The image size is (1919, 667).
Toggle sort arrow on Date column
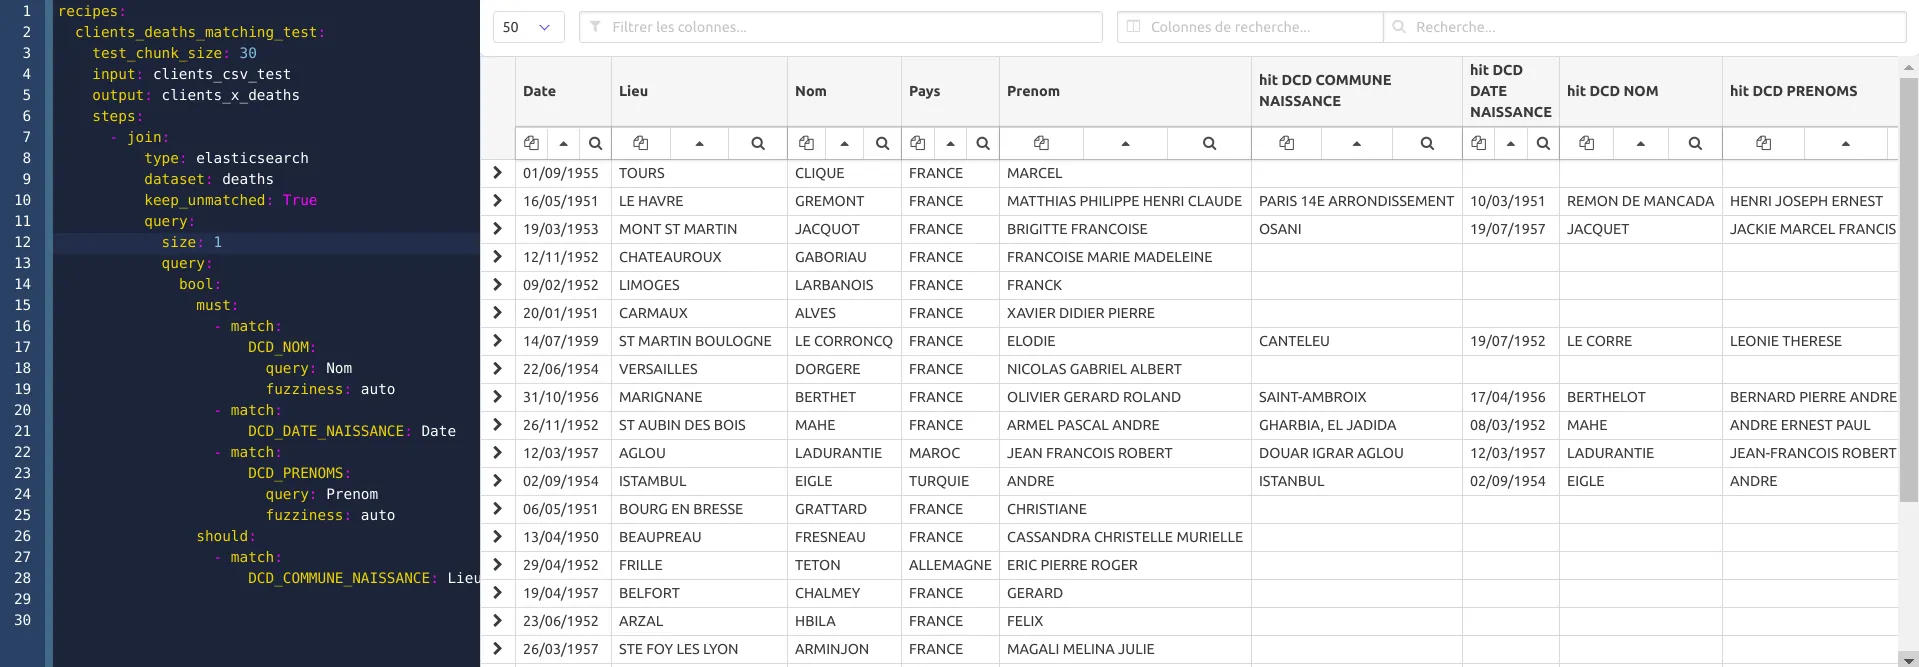point(563,143)
